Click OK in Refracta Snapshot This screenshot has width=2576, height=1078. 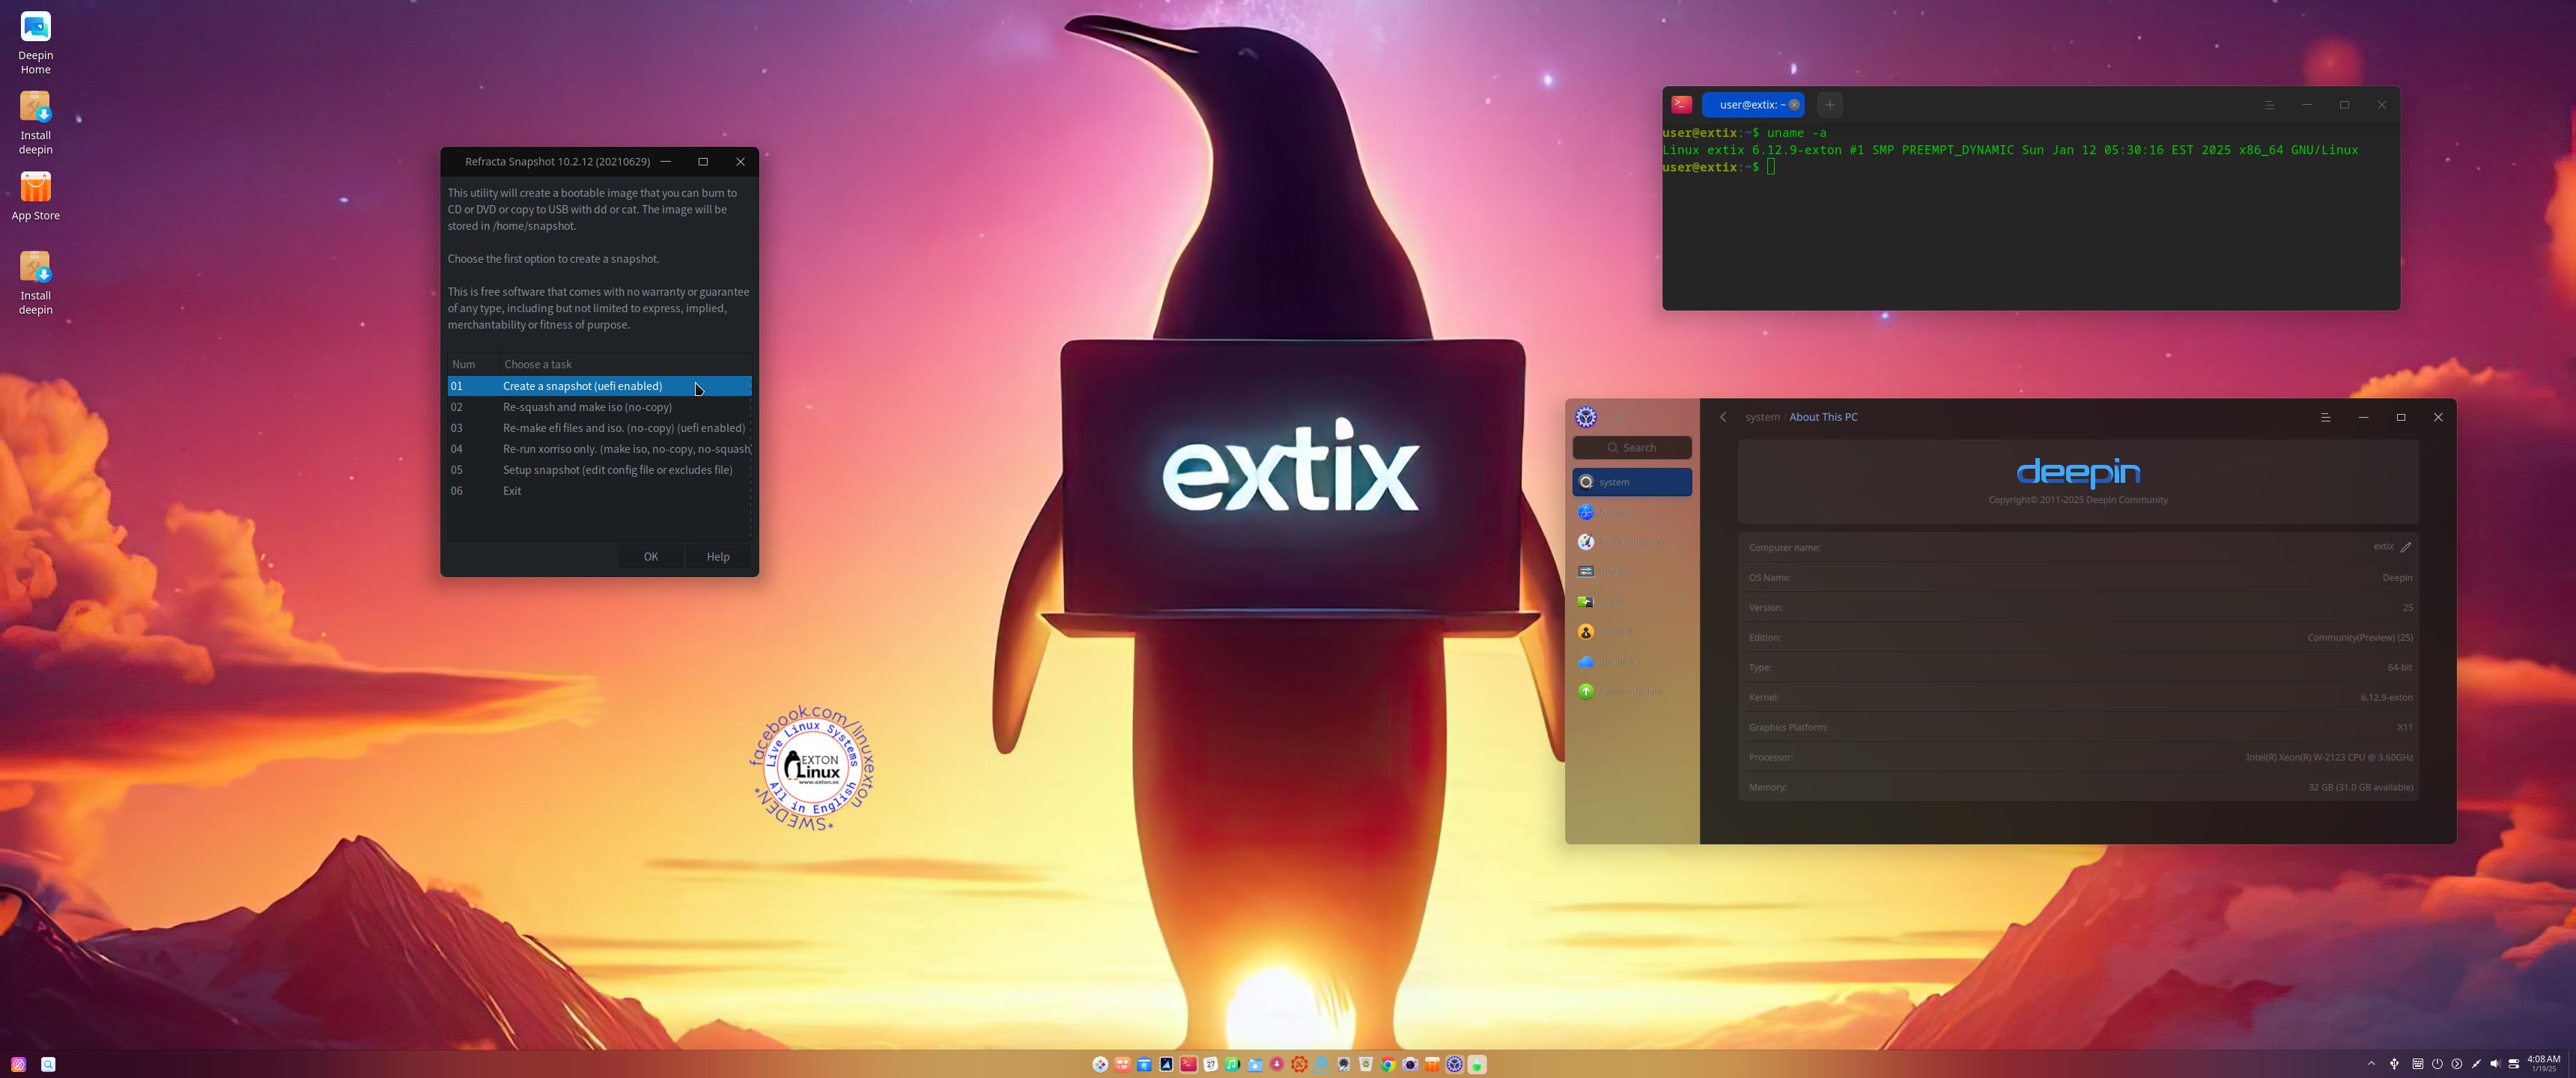coord(651,557)
